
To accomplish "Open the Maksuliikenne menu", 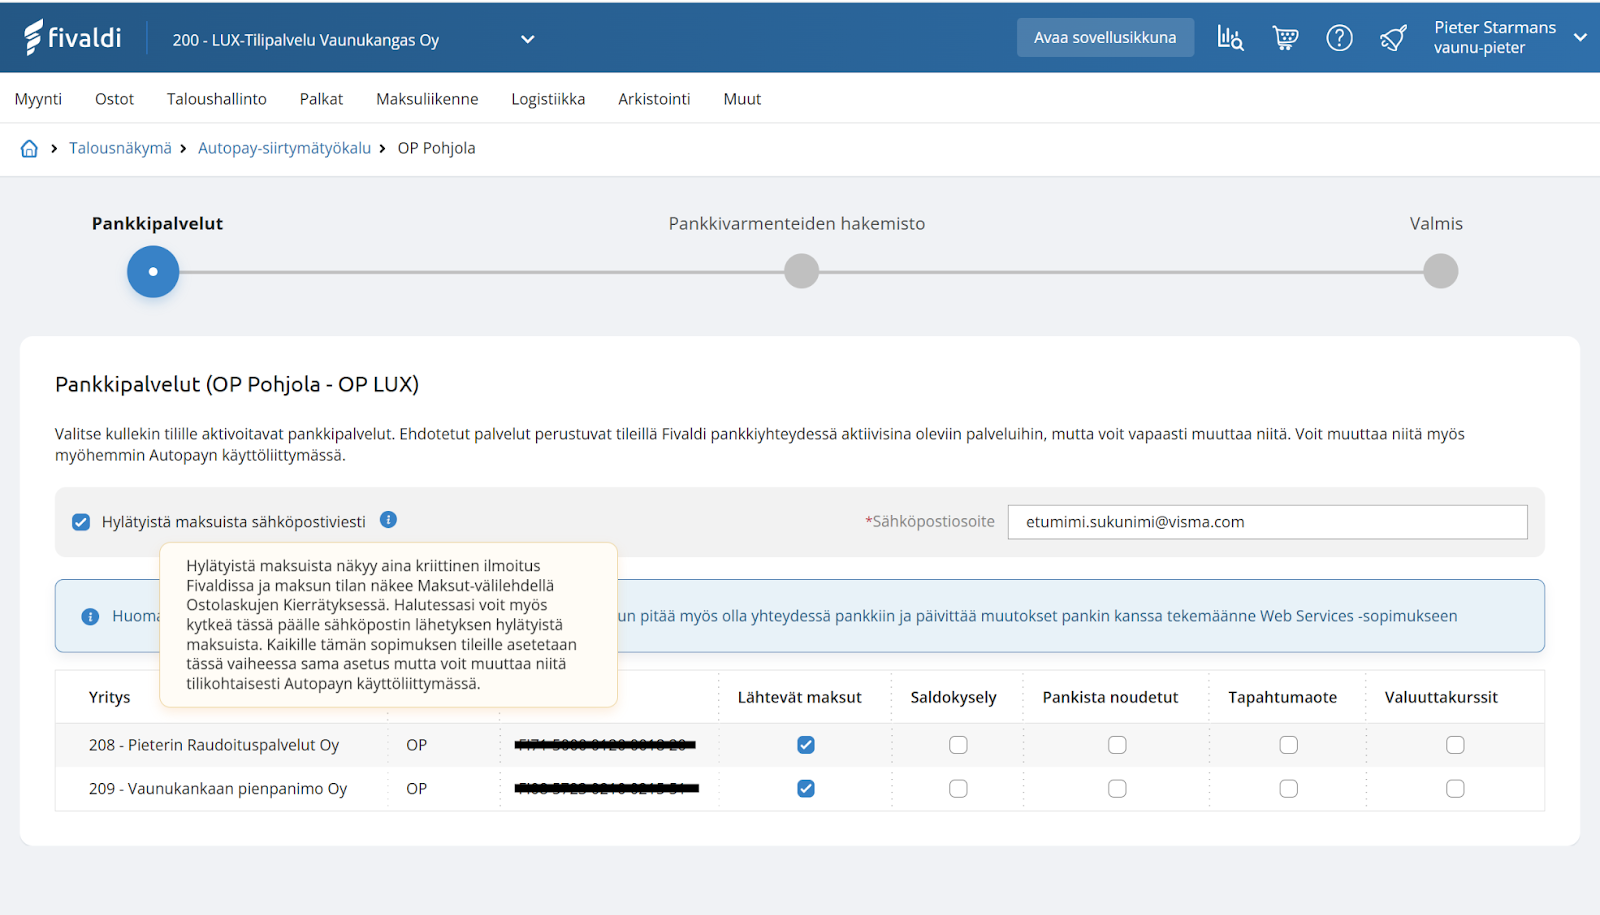I will [x=427, y=99].
